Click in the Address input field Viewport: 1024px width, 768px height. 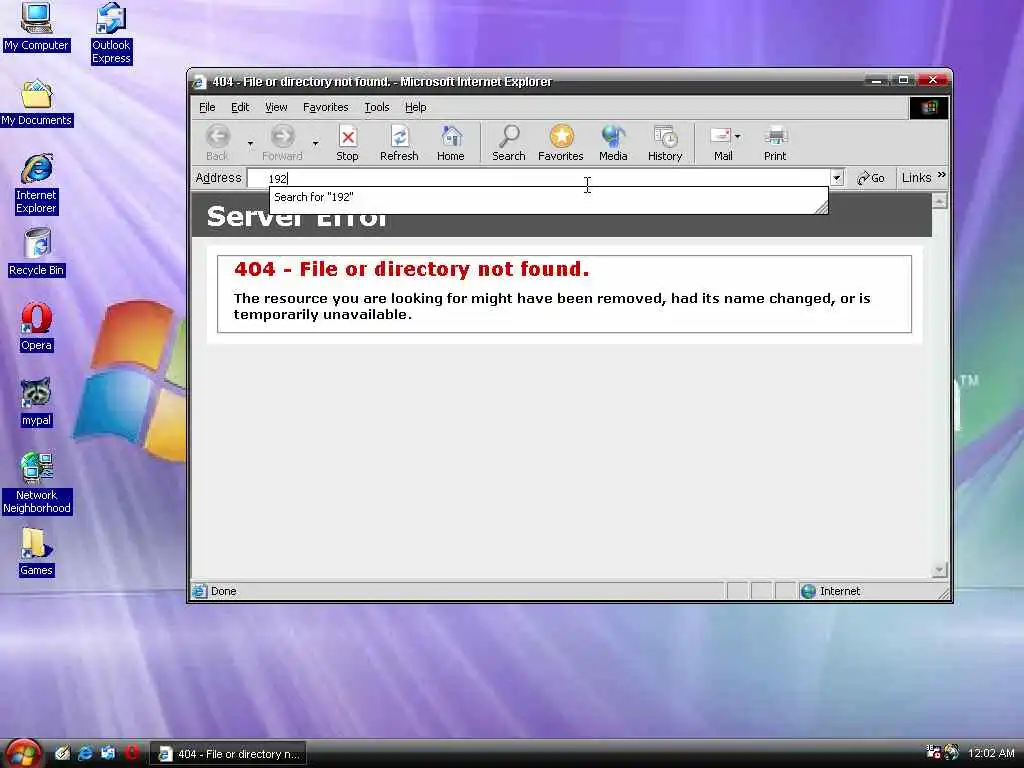(539, 178)
